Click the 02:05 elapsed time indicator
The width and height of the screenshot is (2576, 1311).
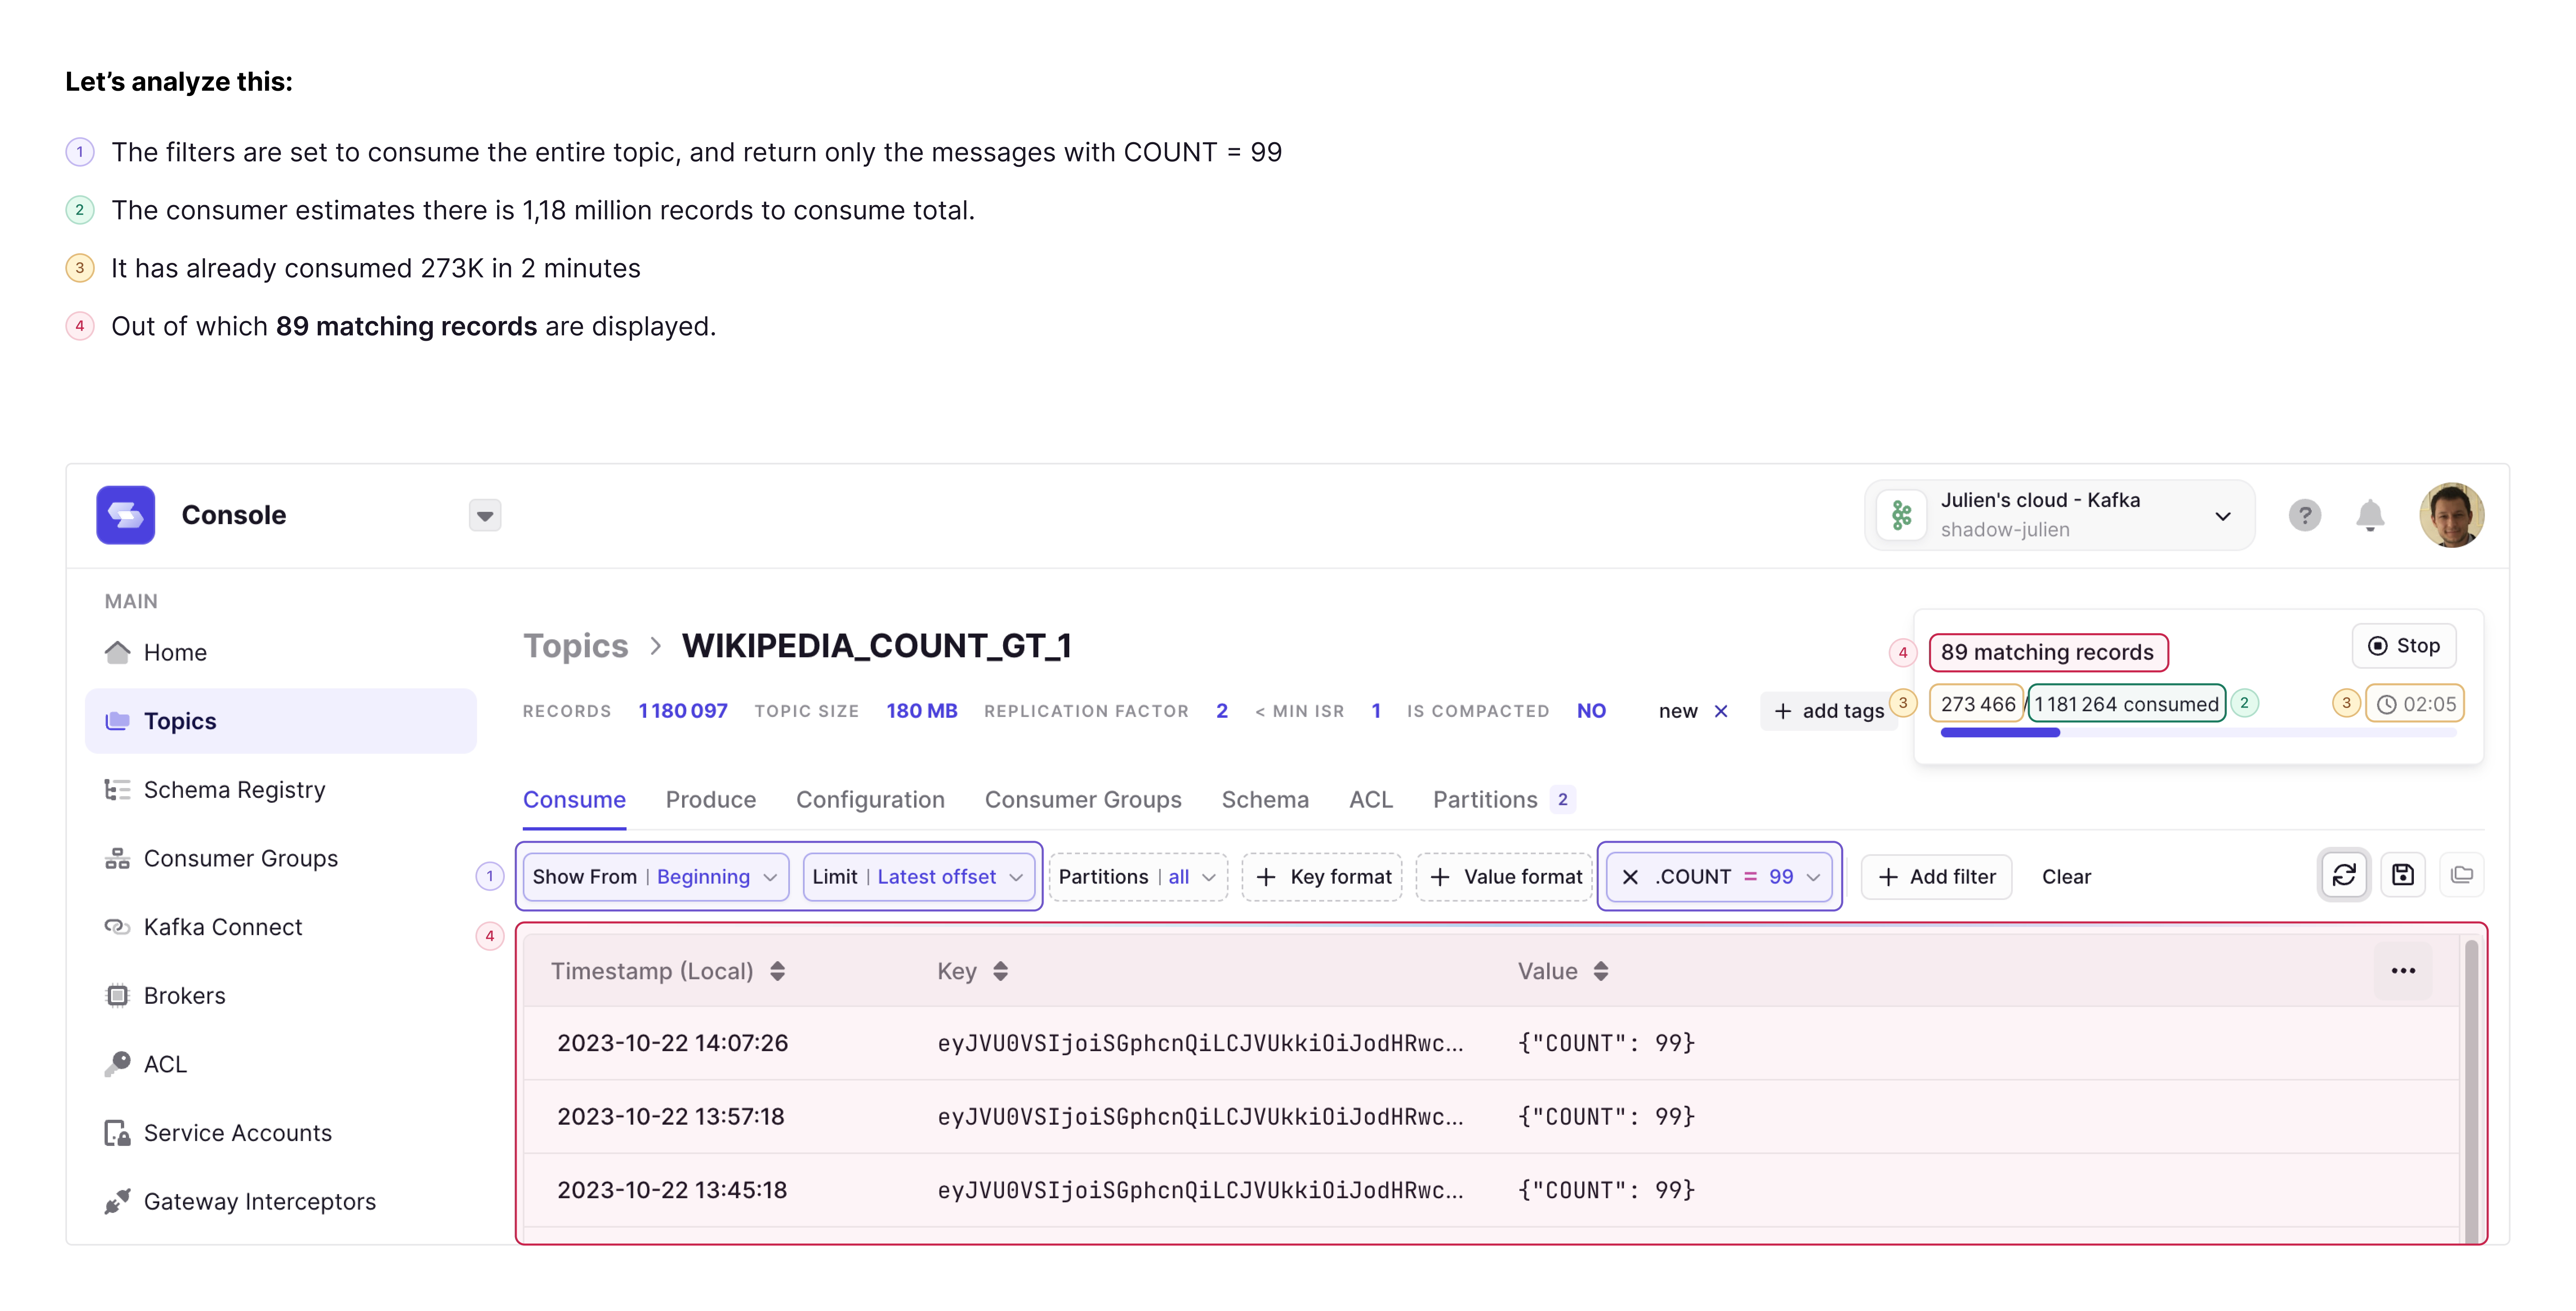[x=2415, y=704]
